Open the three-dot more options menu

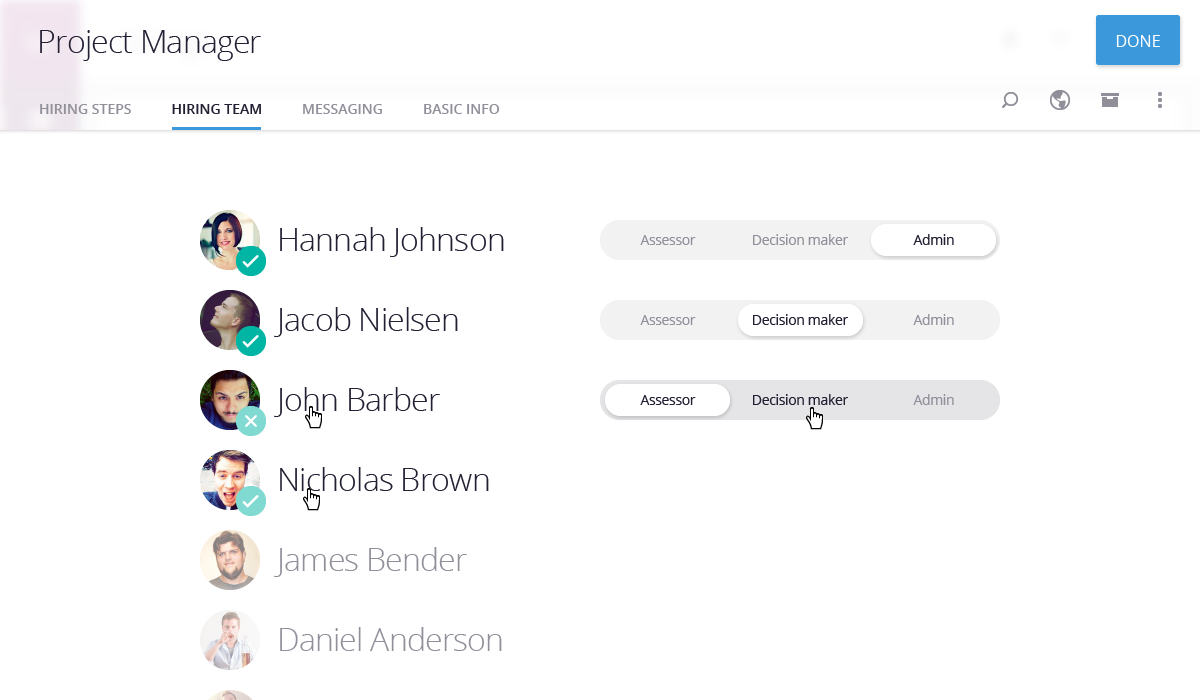(x=1160, y=100)
